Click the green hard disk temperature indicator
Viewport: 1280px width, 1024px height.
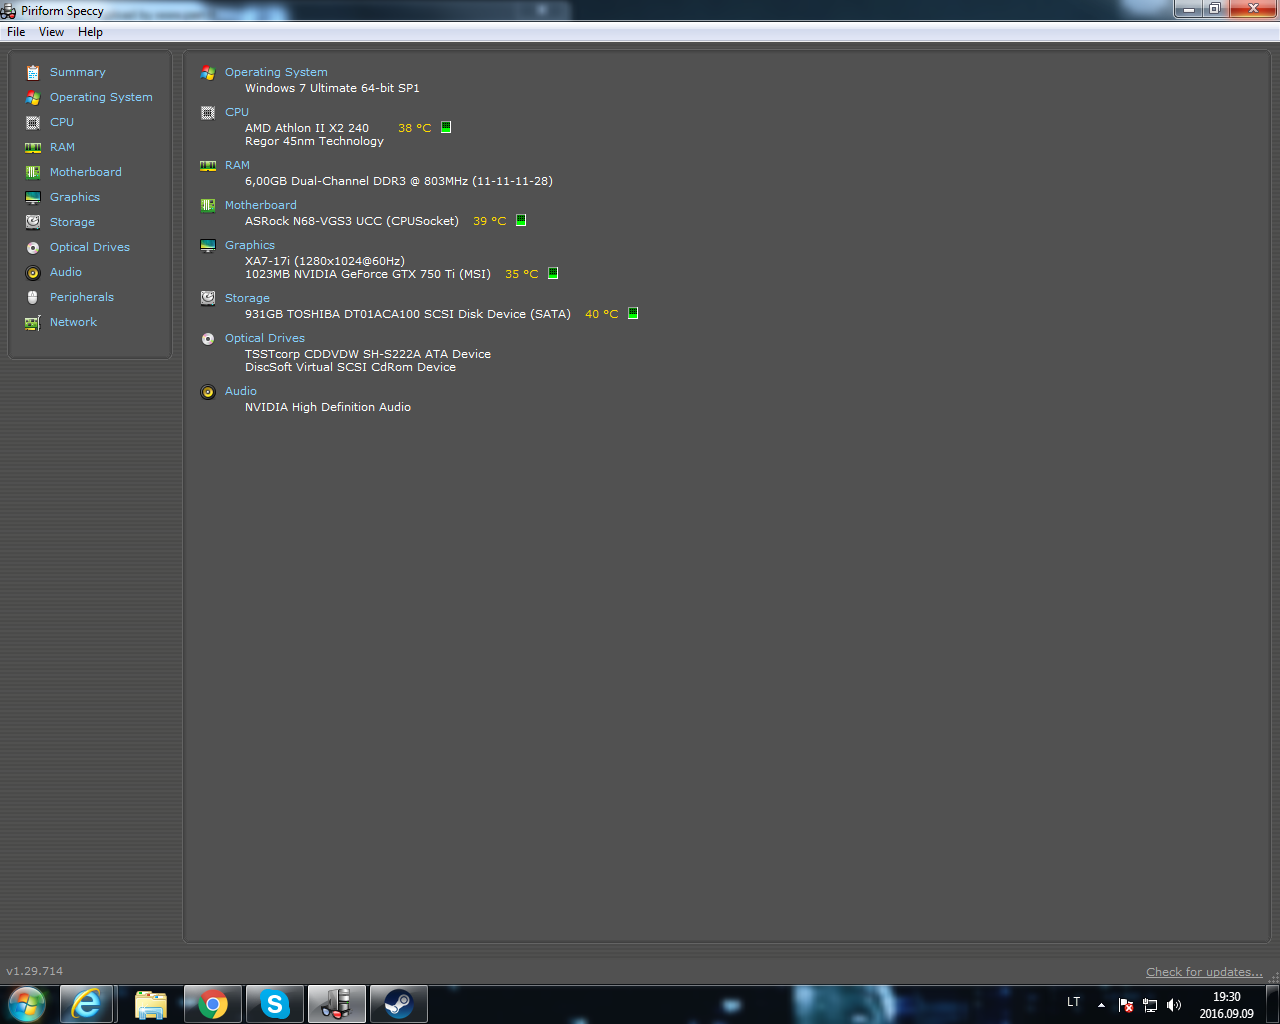633,313
